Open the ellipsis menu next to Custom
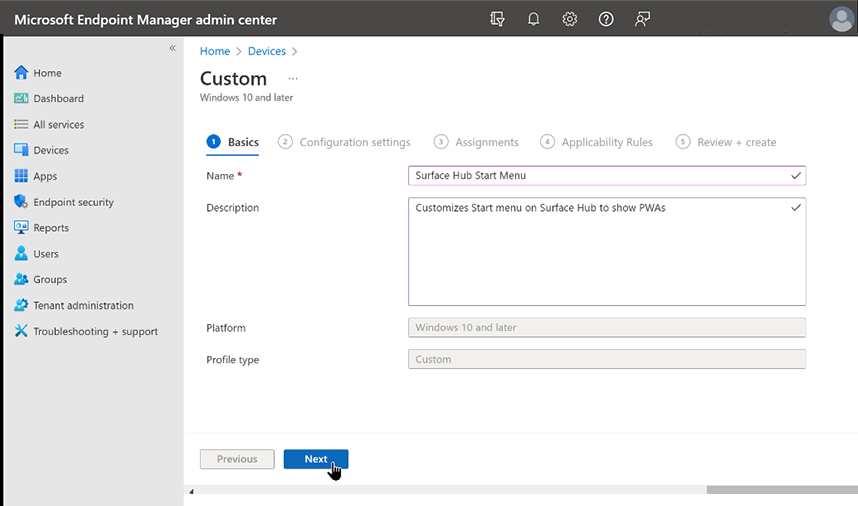 (293, 79)
